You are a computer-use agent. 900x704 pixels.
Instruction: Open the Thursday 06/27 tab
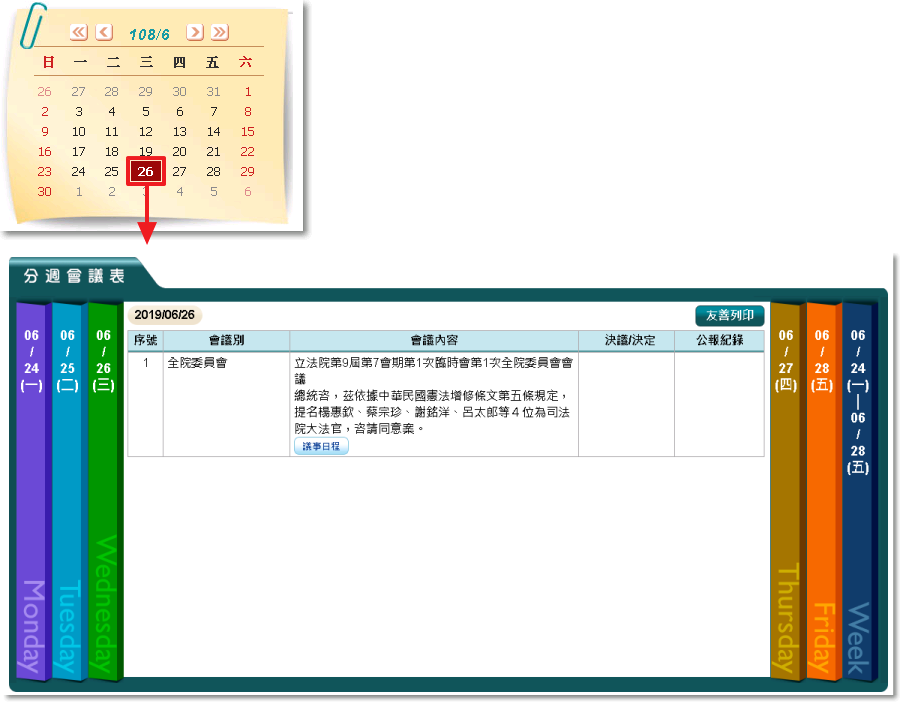click(786, 490)
